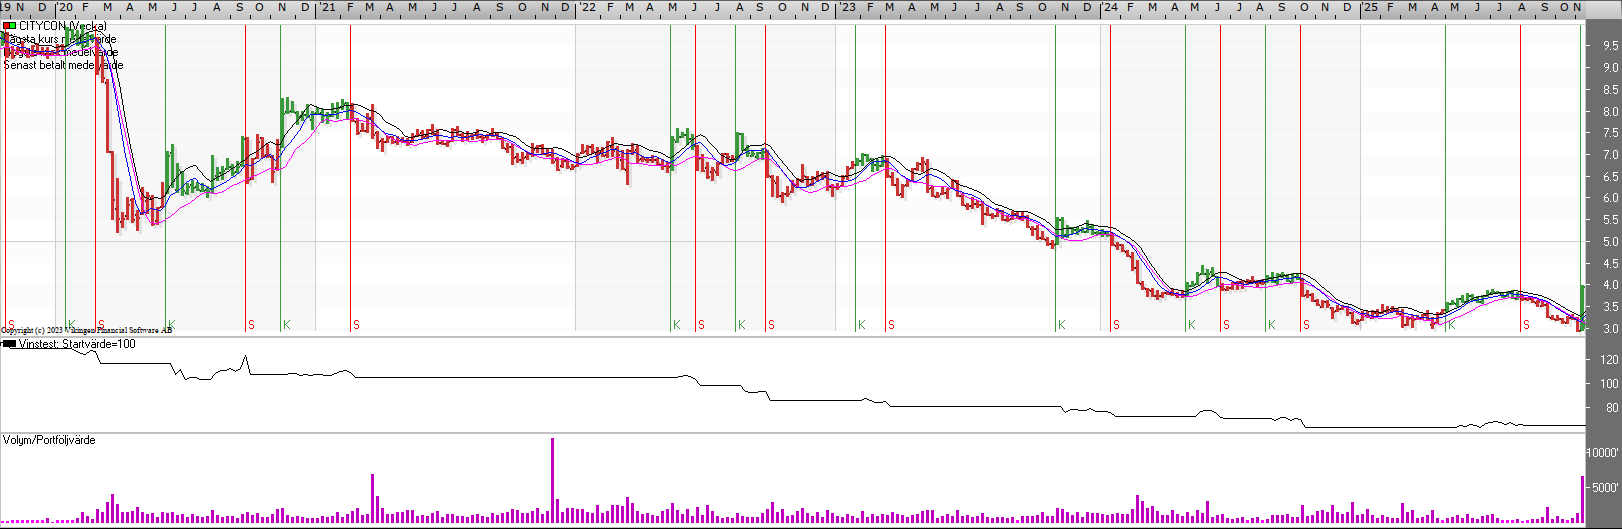Select the CITYCON (Vecka) chart title
The image size is (1622, 529).
point(62,26)
